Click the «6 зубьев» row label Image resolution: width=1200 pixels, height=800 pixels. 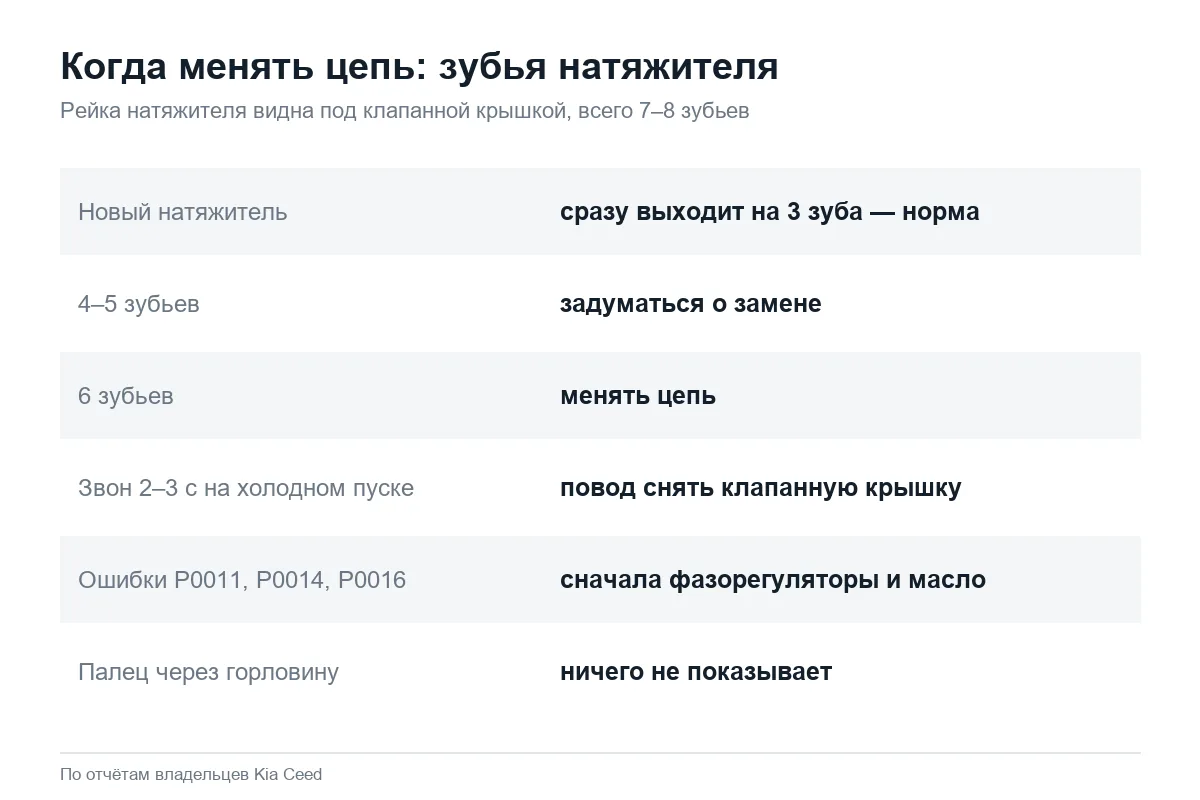pos(125,396)
